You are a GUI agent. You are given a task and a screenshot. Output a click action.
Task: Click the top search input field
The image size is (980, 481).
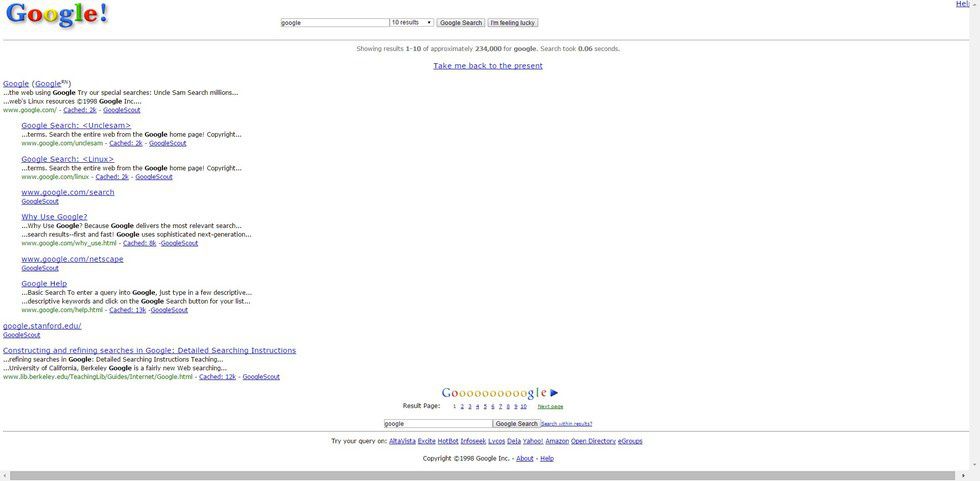tap(334, 22)
